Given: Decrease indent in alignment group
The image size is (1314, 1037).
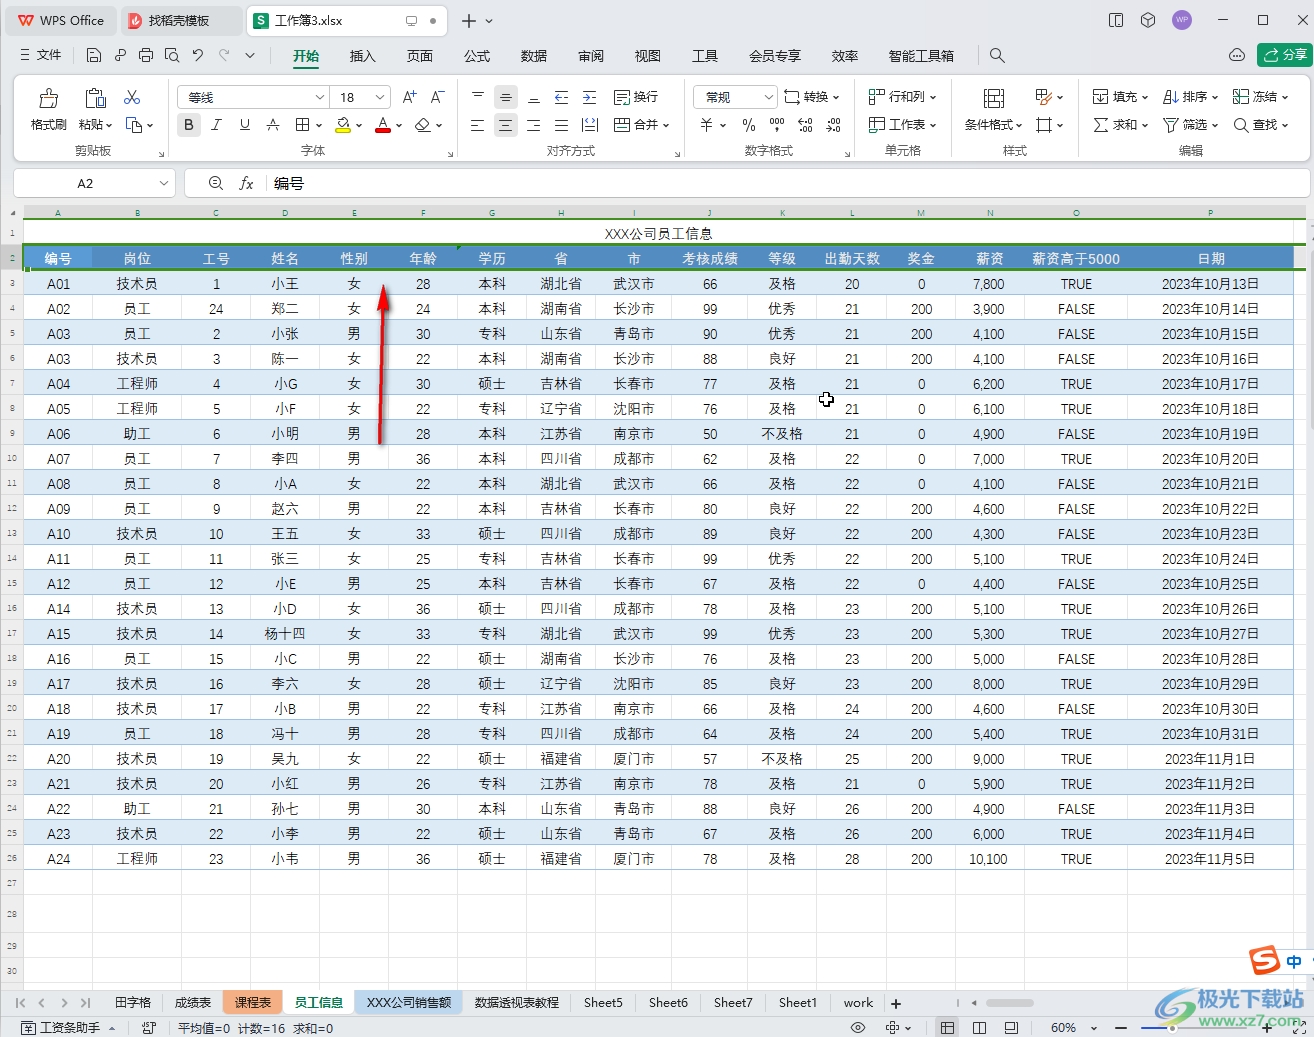Looking at the screenshot, I should coord(562,97).
